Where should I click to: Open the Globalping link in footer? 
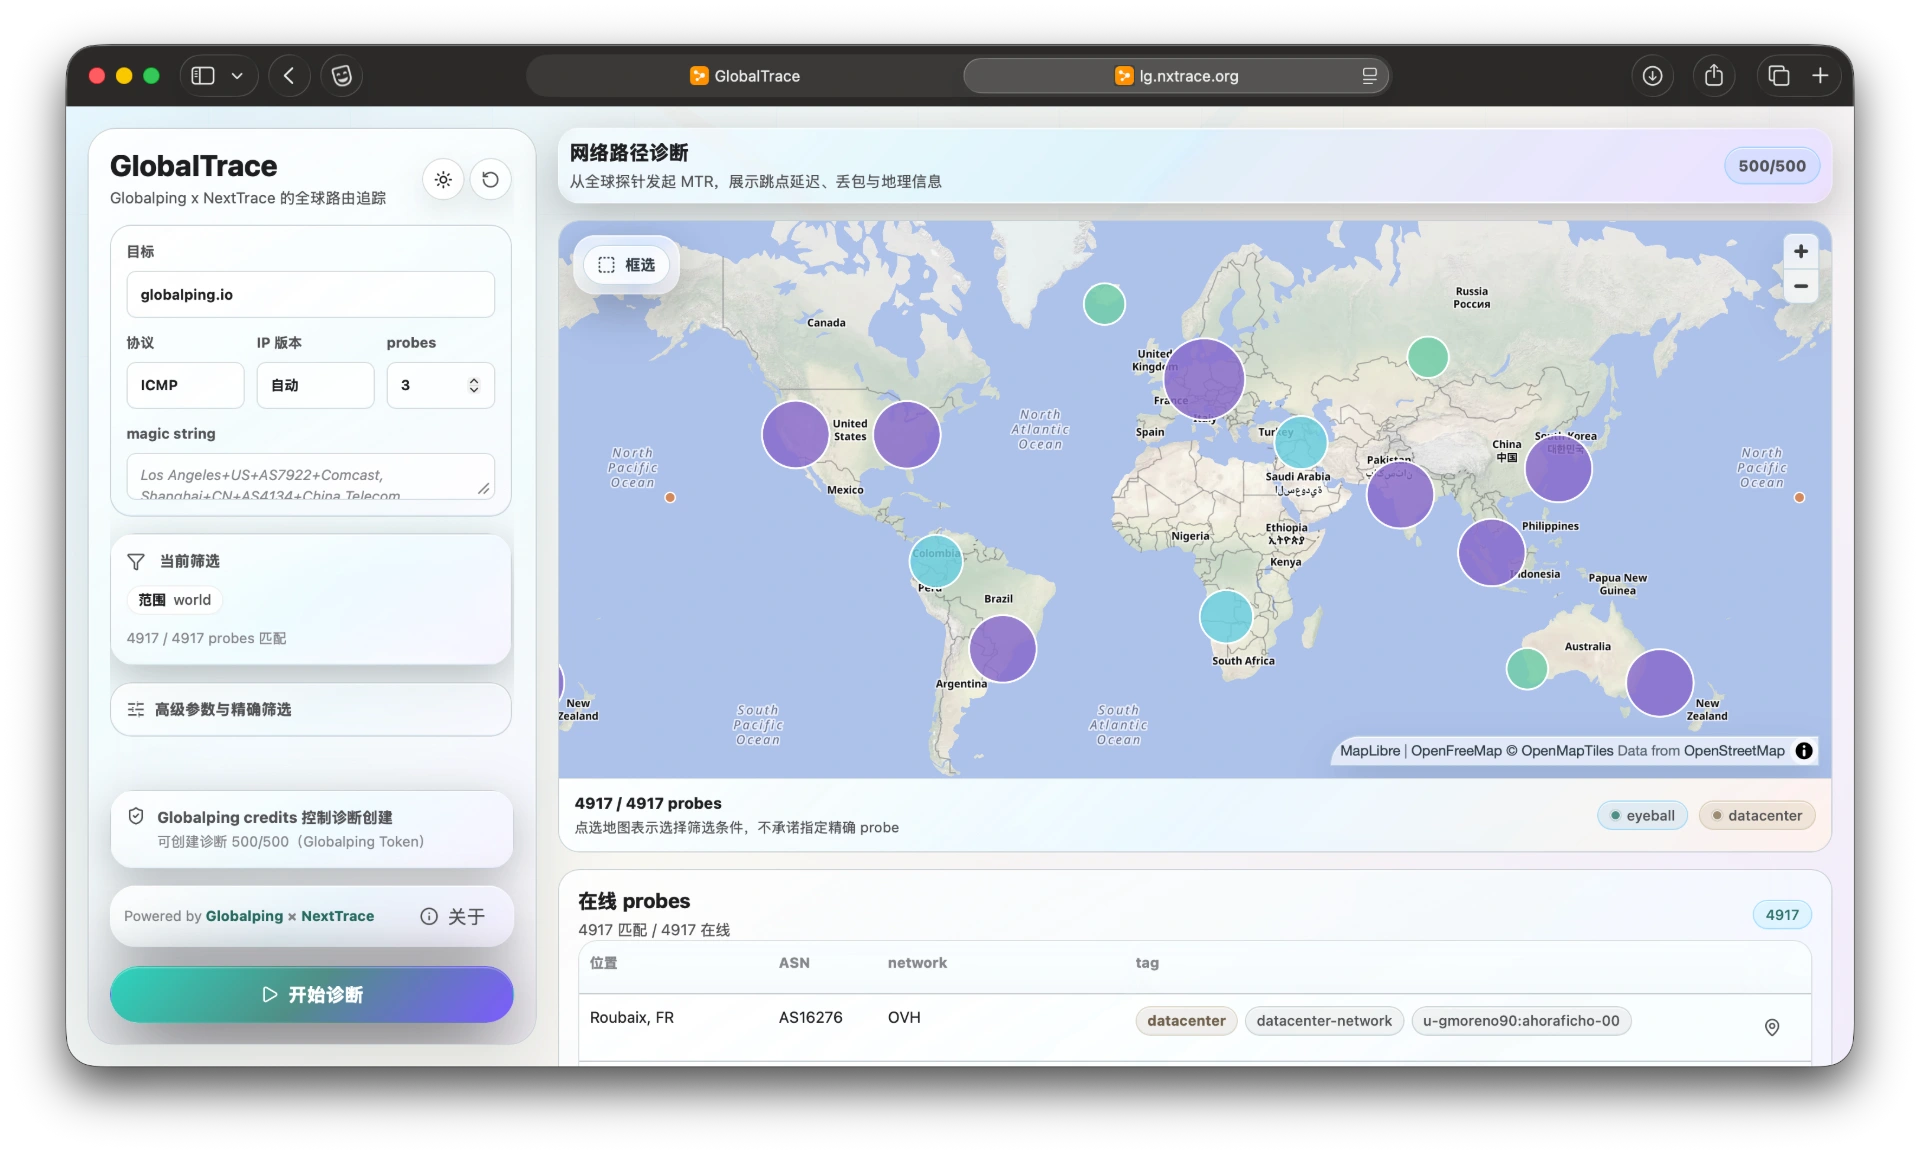(x=244, y=916)
